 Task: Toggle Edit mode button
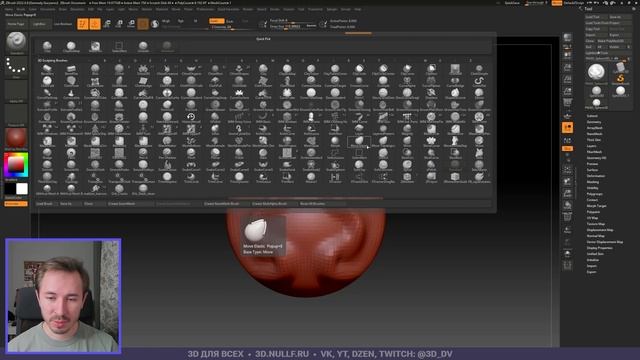[x=83, y=24]
